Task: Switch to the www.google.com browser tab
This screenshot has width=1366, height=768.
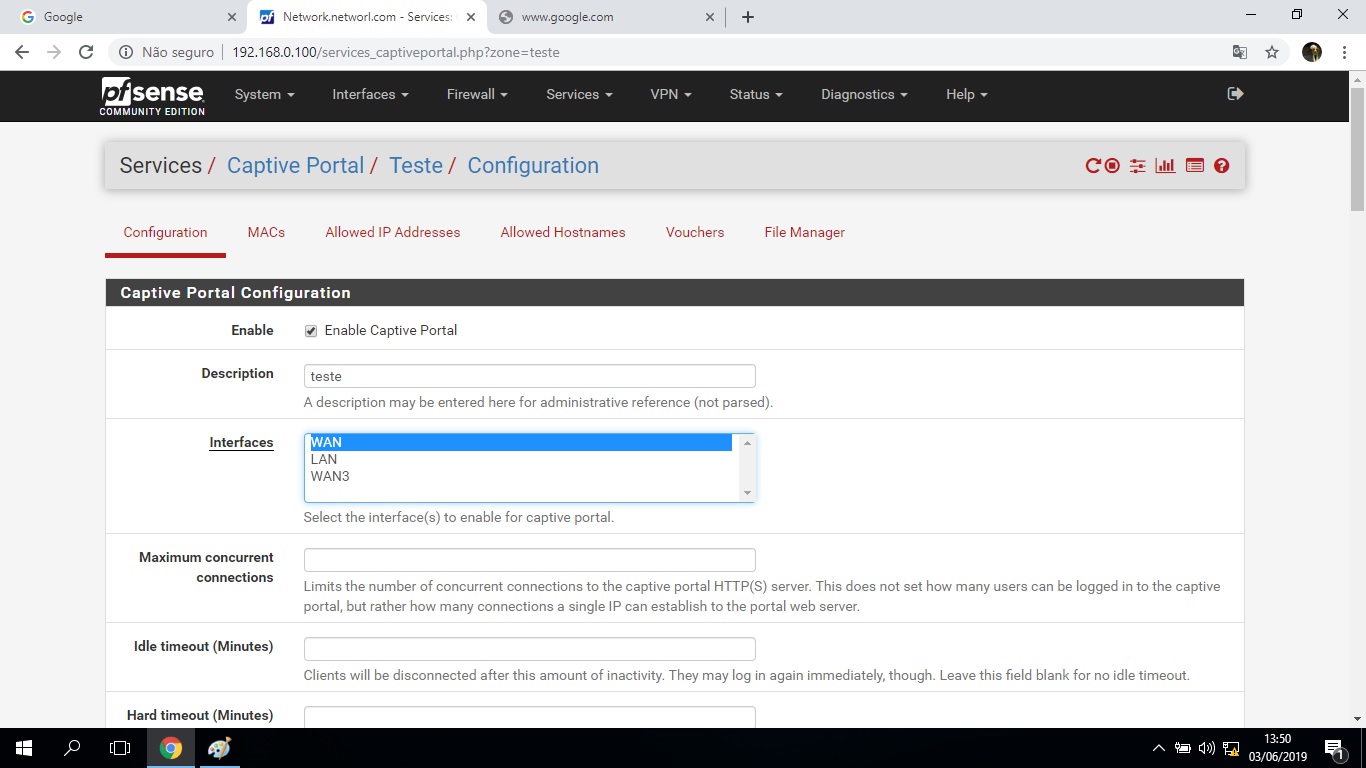Action: pyautogui.click(x=608, y=17)
